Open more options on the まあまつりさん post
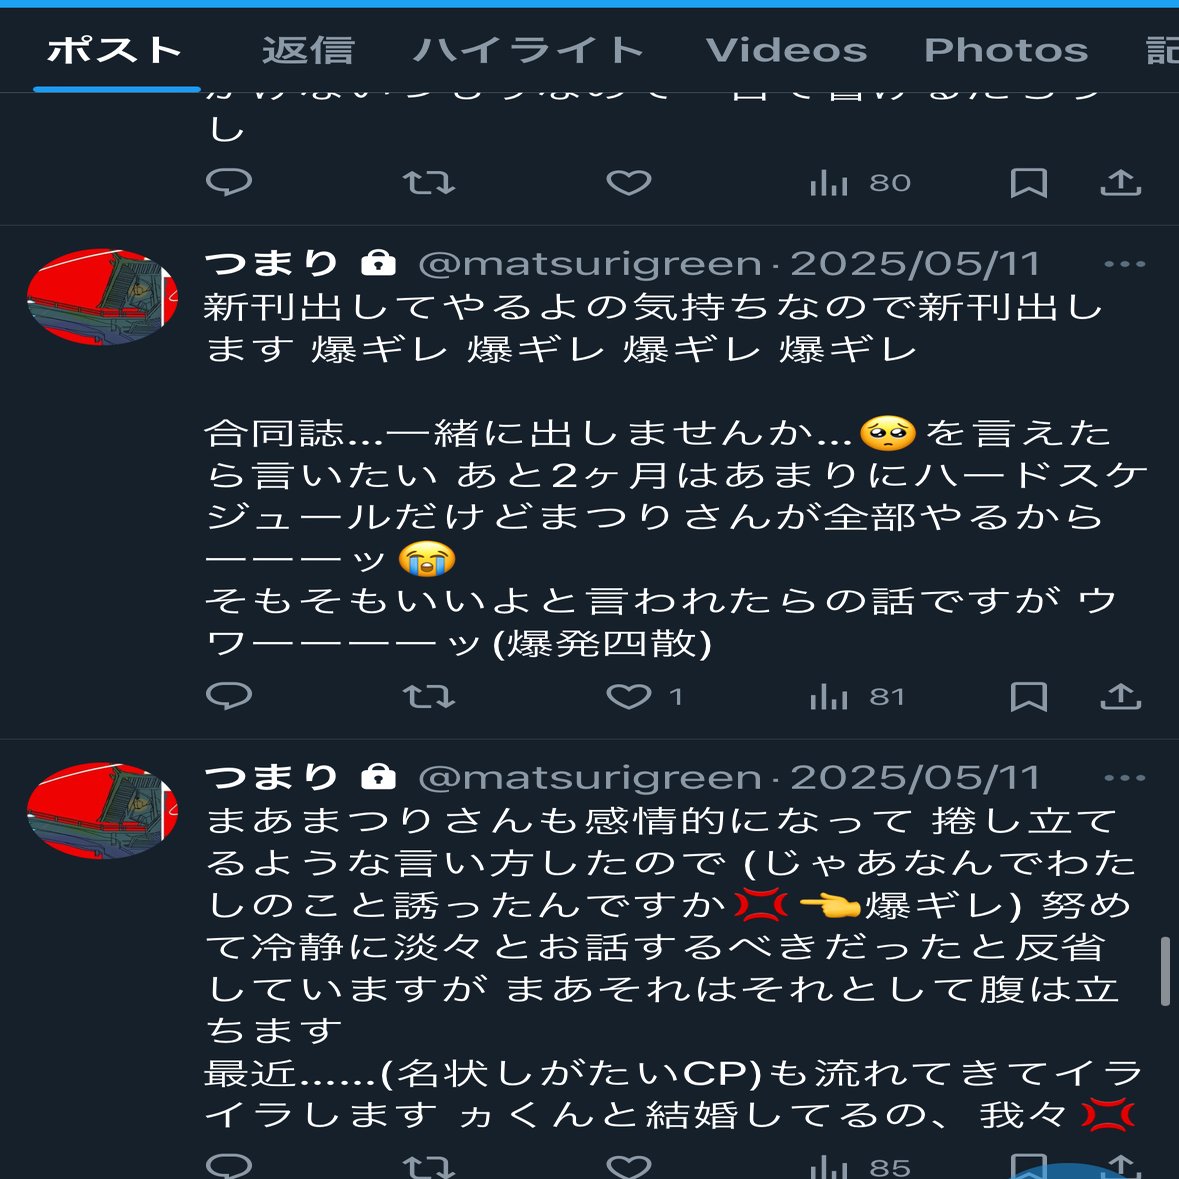1179x1179 pixels. [1124, 778]
